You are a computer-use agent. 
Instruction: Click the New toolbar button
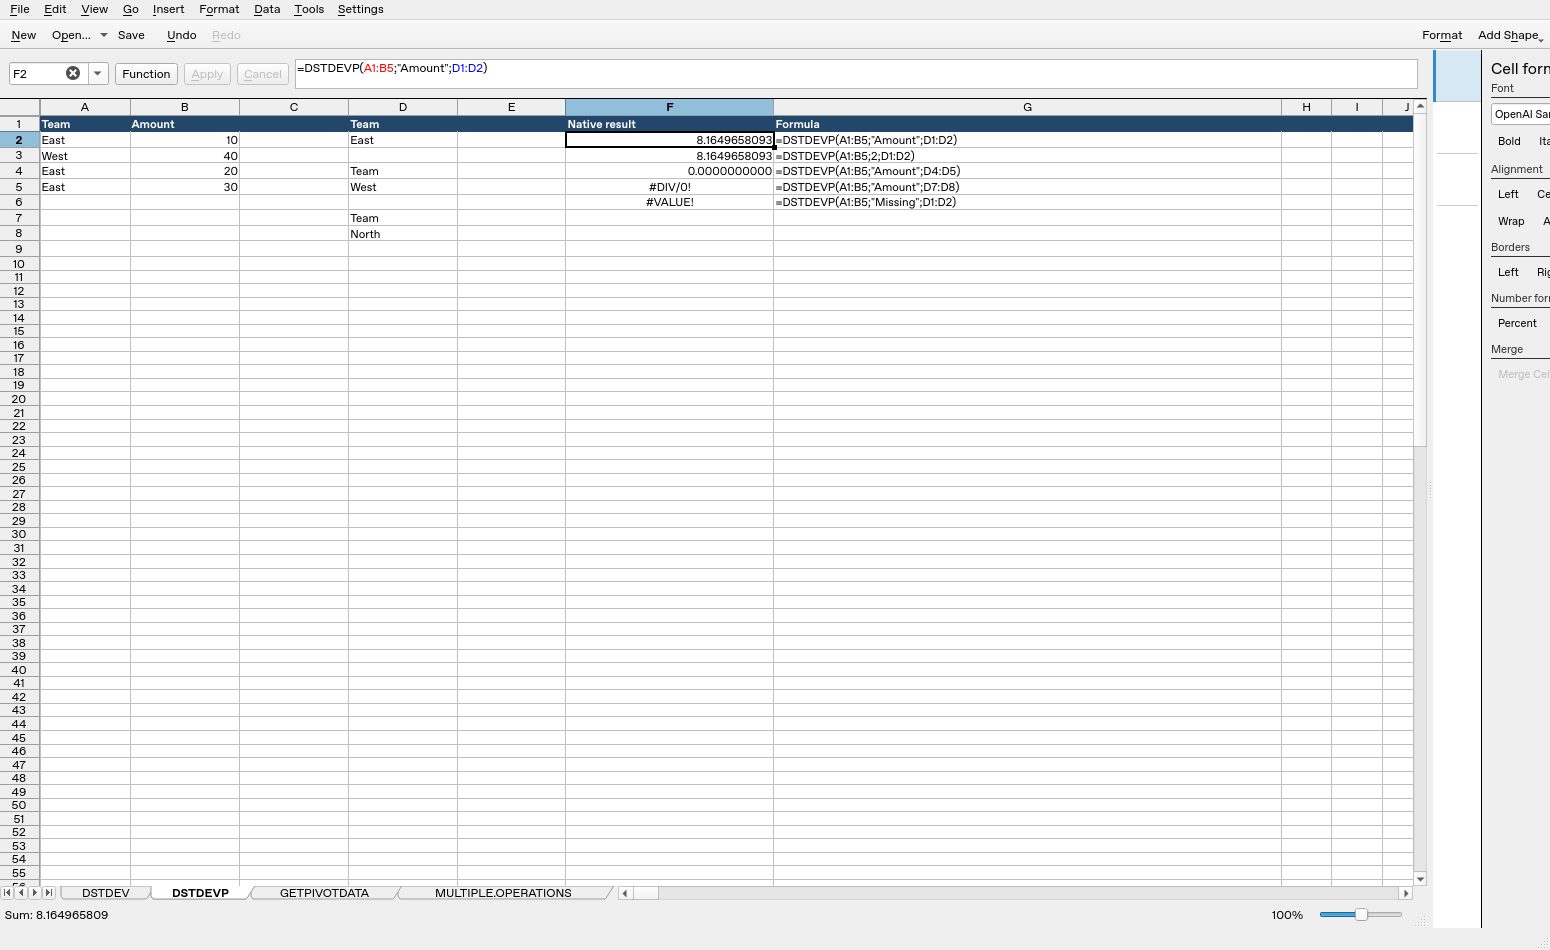point(24,35)
